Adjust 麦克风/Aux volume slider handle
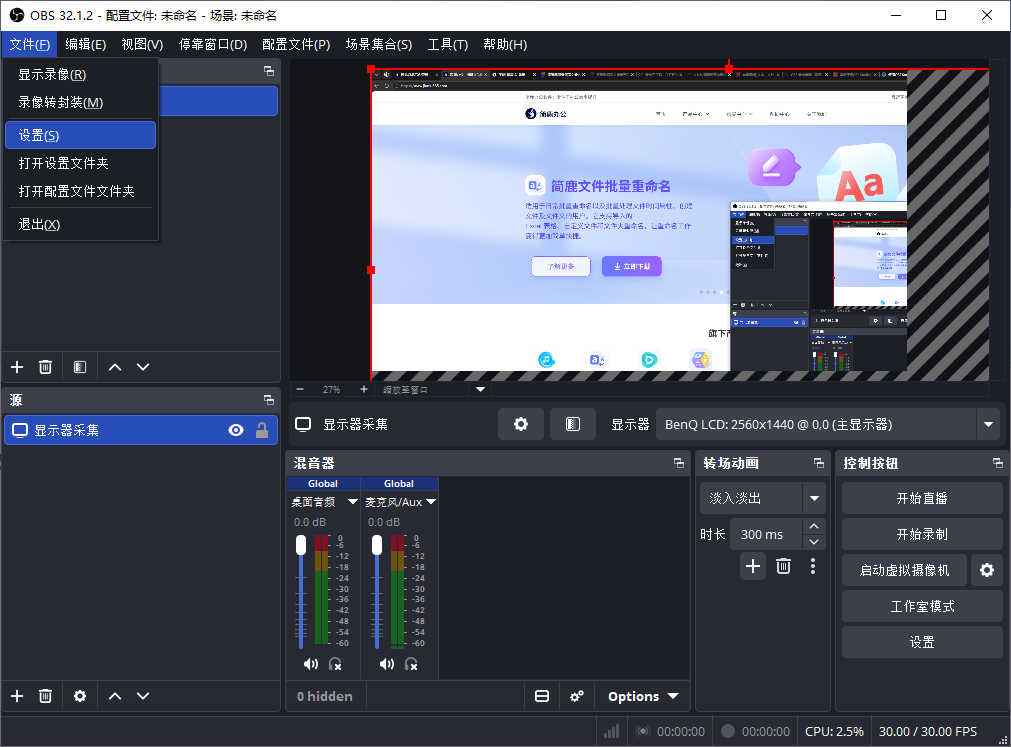The height and width of the screenshot is (747, 1011). (x=377, y=545)
